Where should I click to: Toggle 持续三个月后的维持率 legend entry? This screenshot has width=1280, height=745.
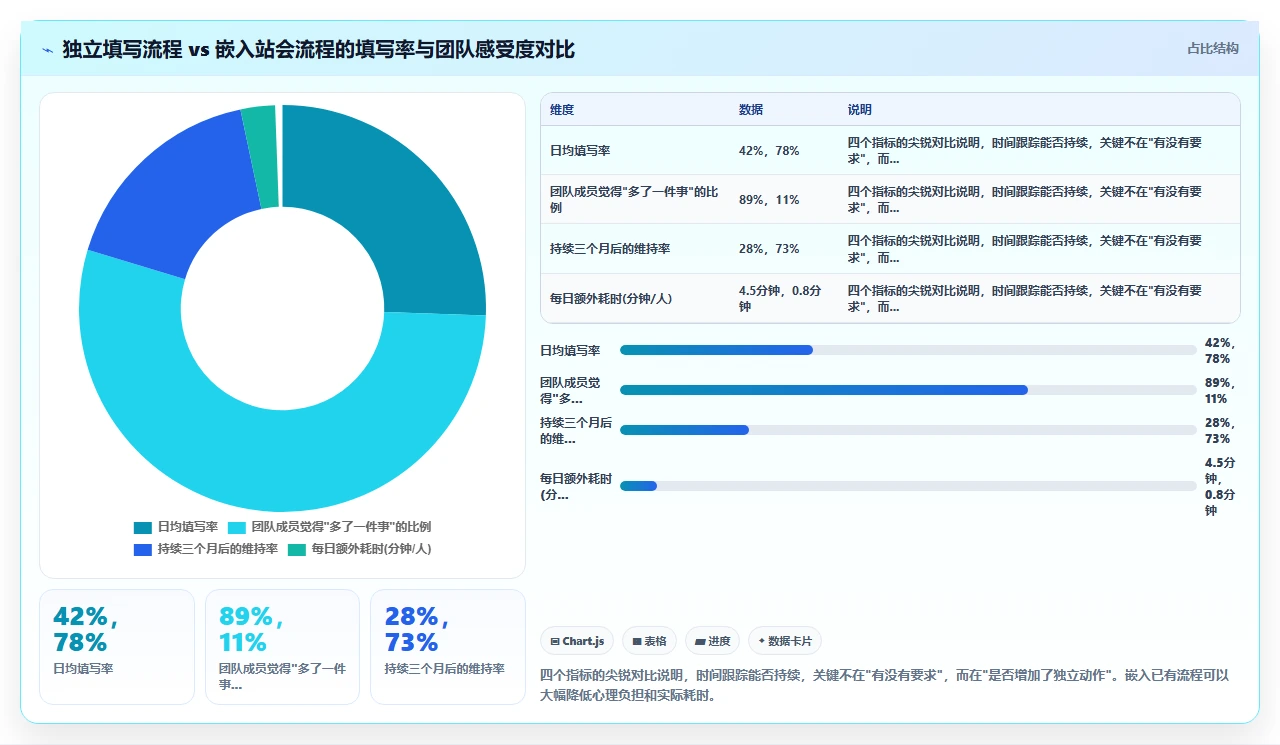coord(205,549)
